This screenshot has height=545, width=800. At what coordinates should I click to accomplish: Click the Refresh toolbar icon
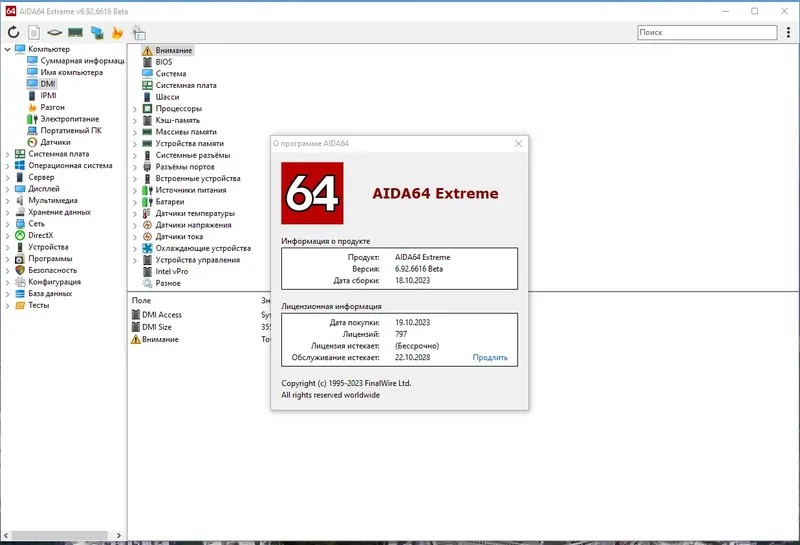[x=13, y=32]
